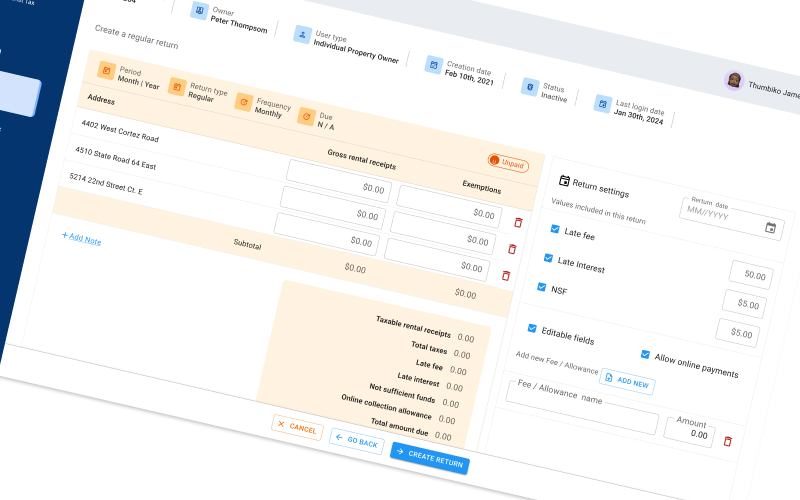Click the orange Due clock icon
Viewport: 800px width, 500px height.
[307, 117]
